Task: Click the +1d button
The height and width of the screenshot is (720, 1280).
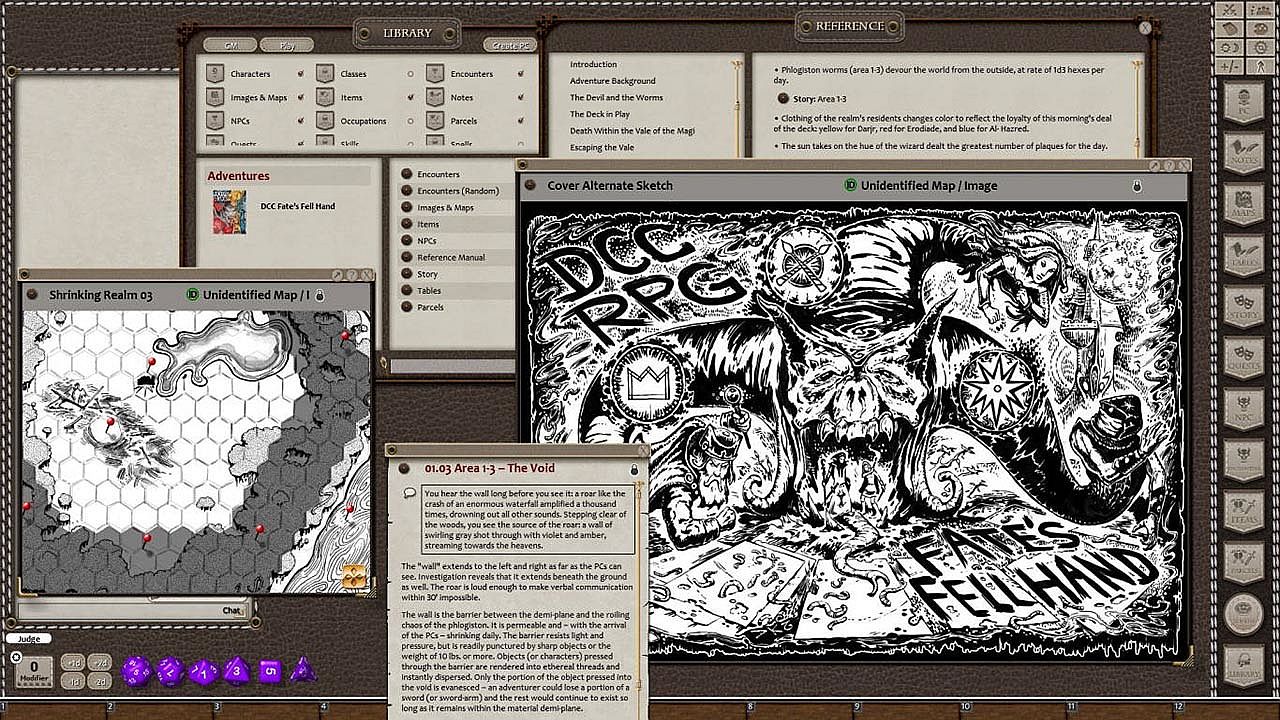Action: click(x=73, y=662)
